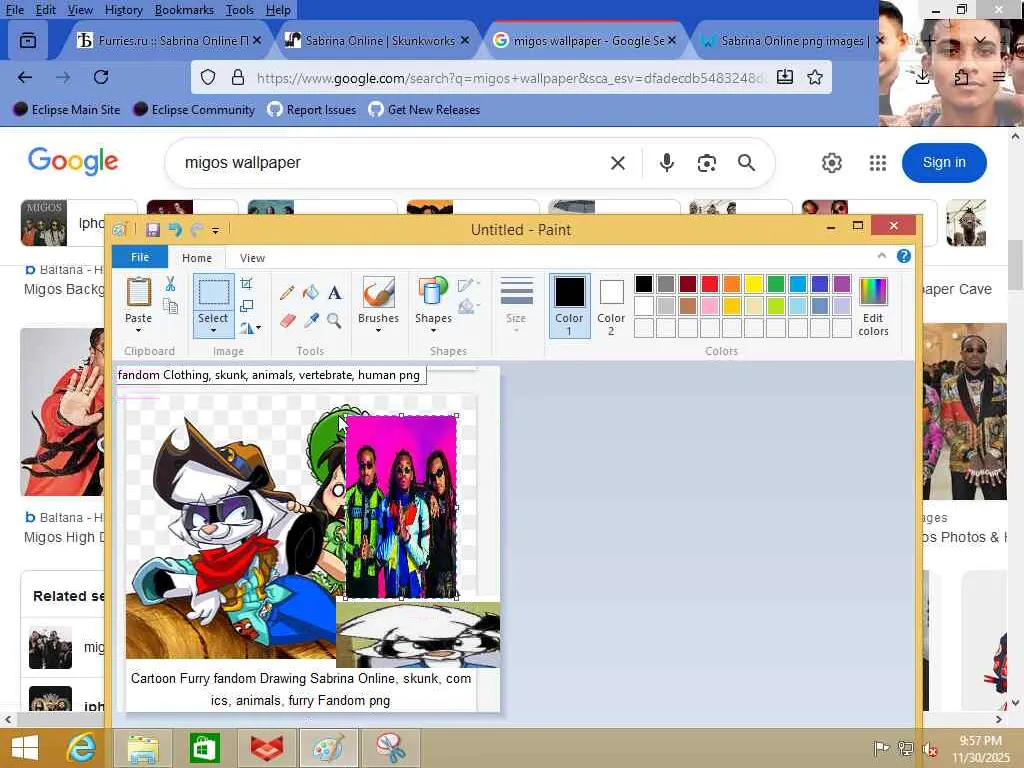
Task: Click the Edit colors rainbow icon
Action: 873,292
